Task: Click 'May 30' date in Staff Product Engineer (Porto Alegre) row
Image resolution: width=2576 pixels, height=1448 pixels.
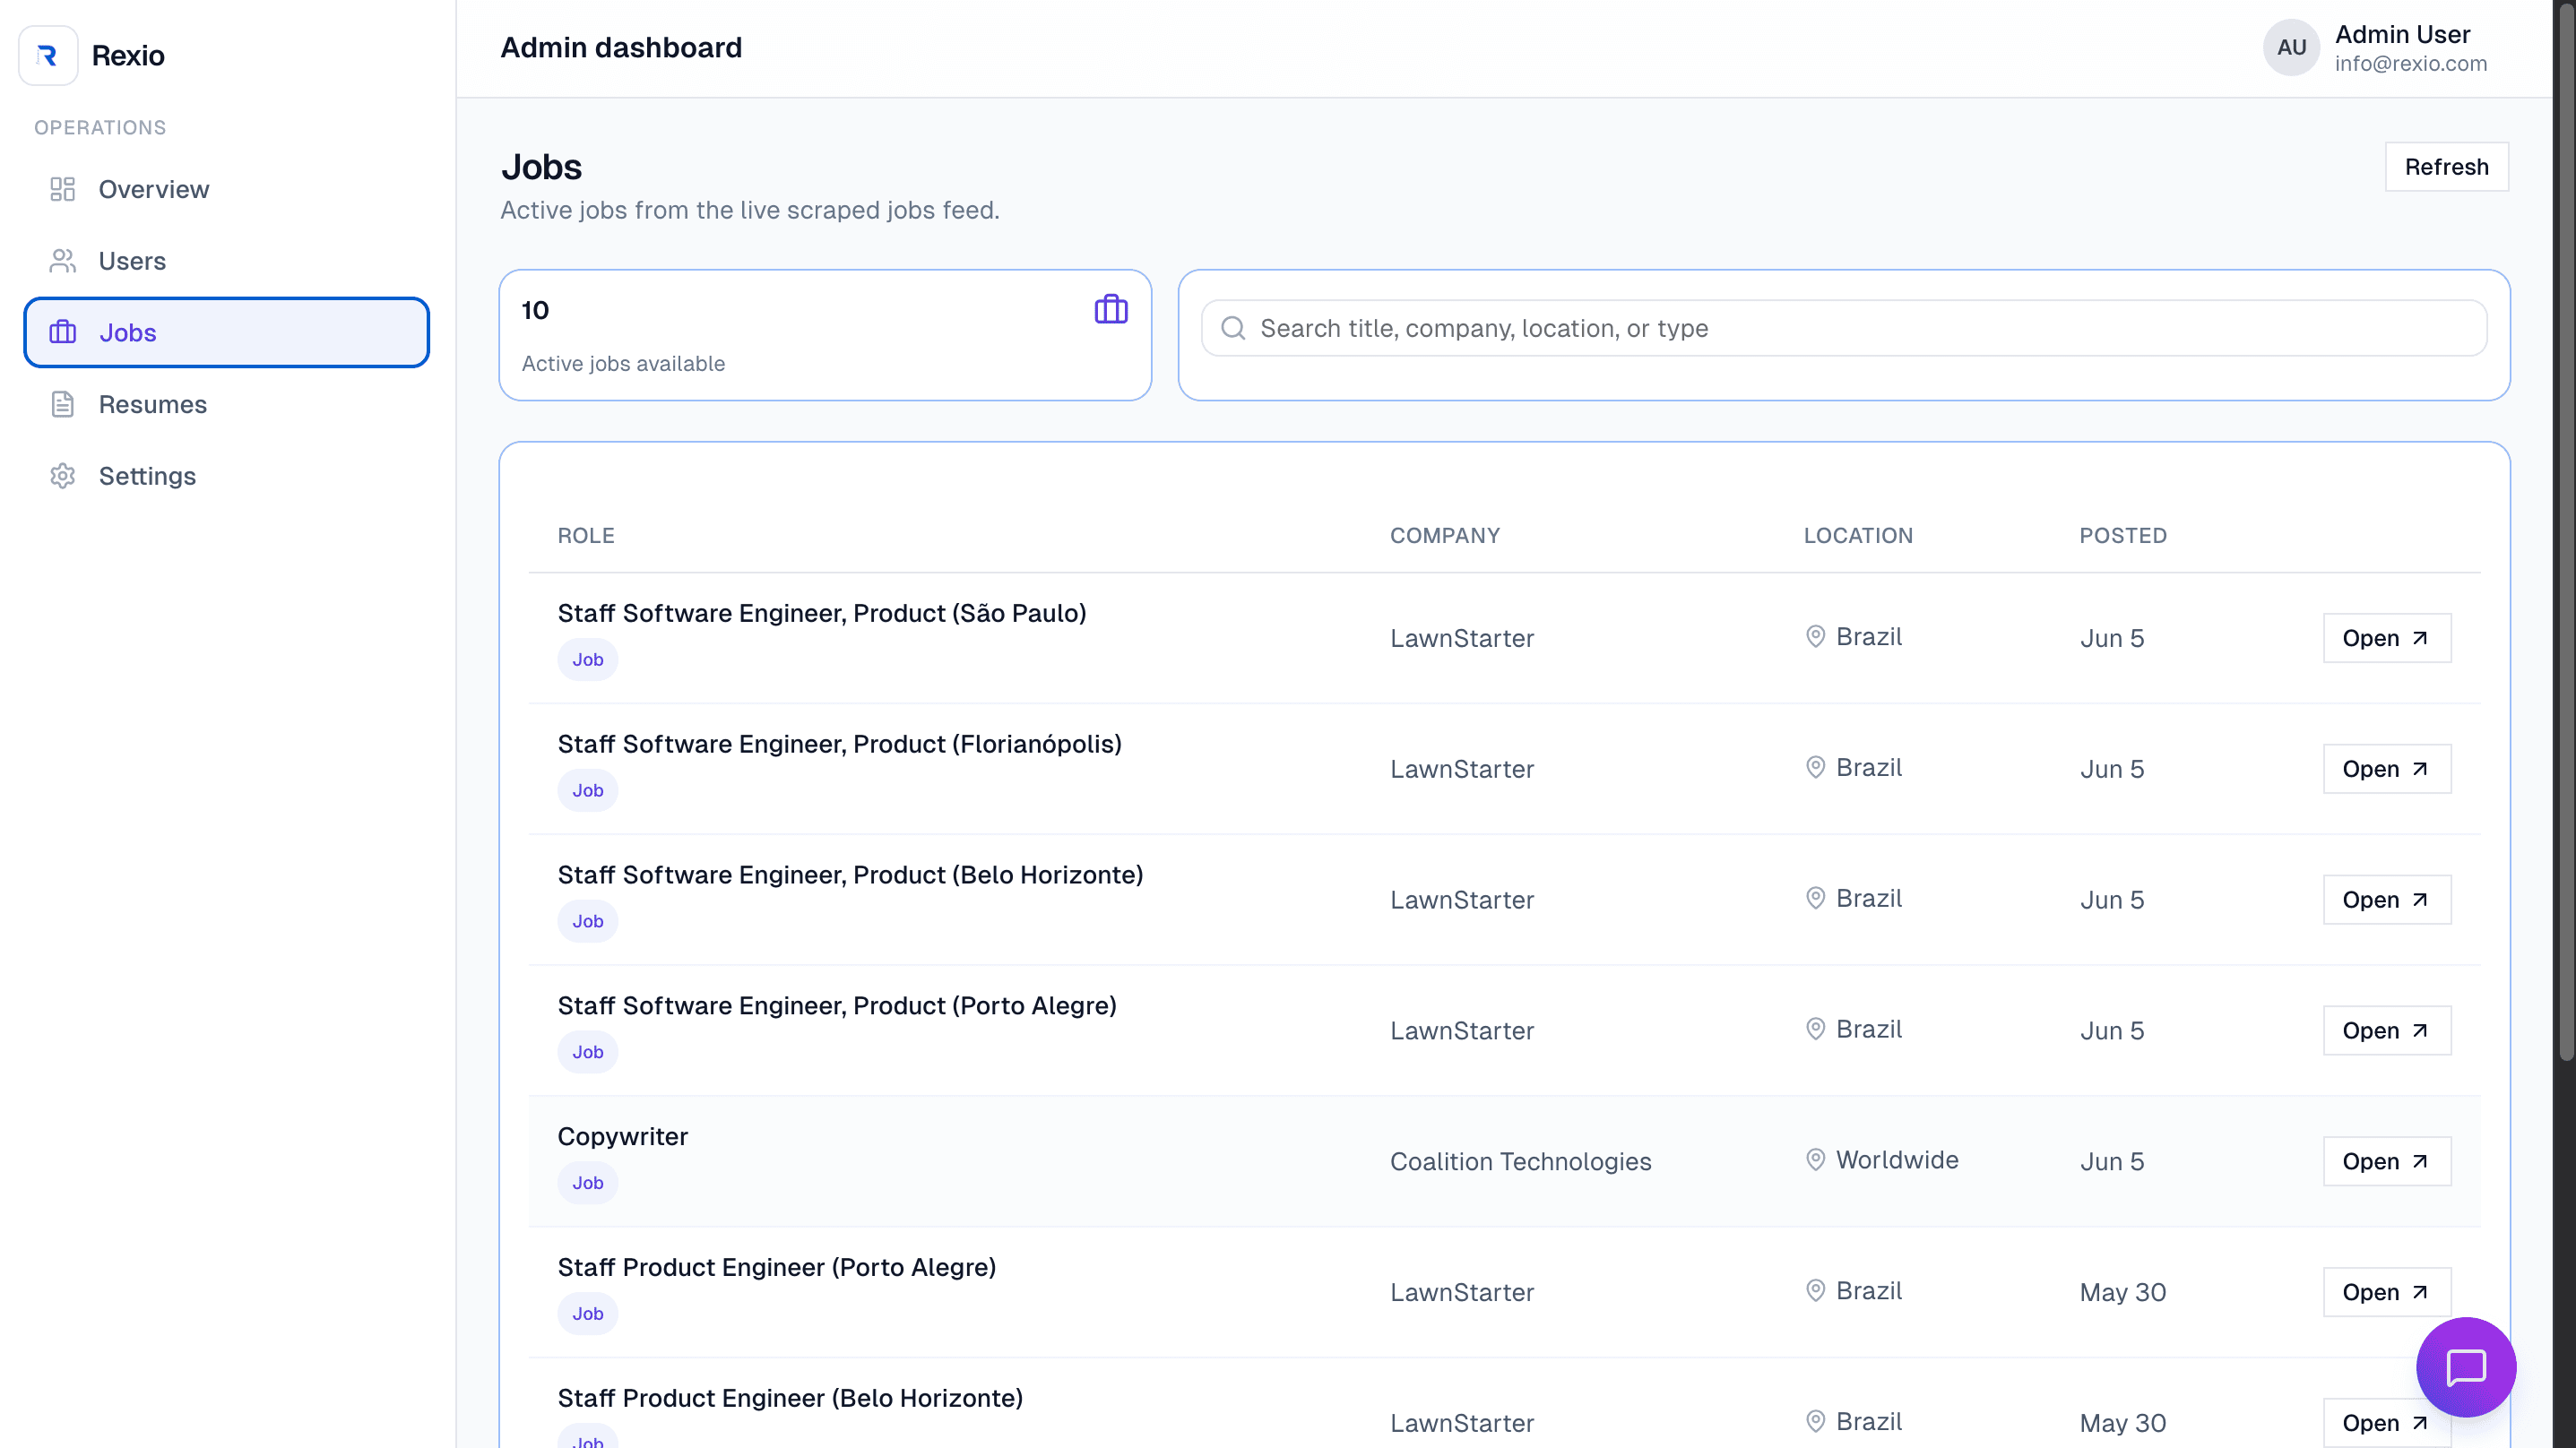Action: pyautogui.click(x=2123, y=1292)
